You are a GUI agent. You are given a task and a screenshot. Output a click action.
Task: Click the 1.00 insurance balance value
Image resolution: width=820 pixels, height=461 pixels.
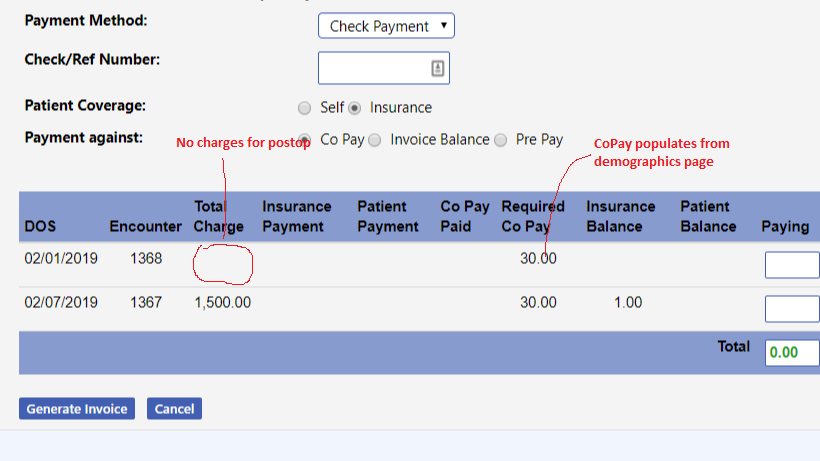point(628,302)
